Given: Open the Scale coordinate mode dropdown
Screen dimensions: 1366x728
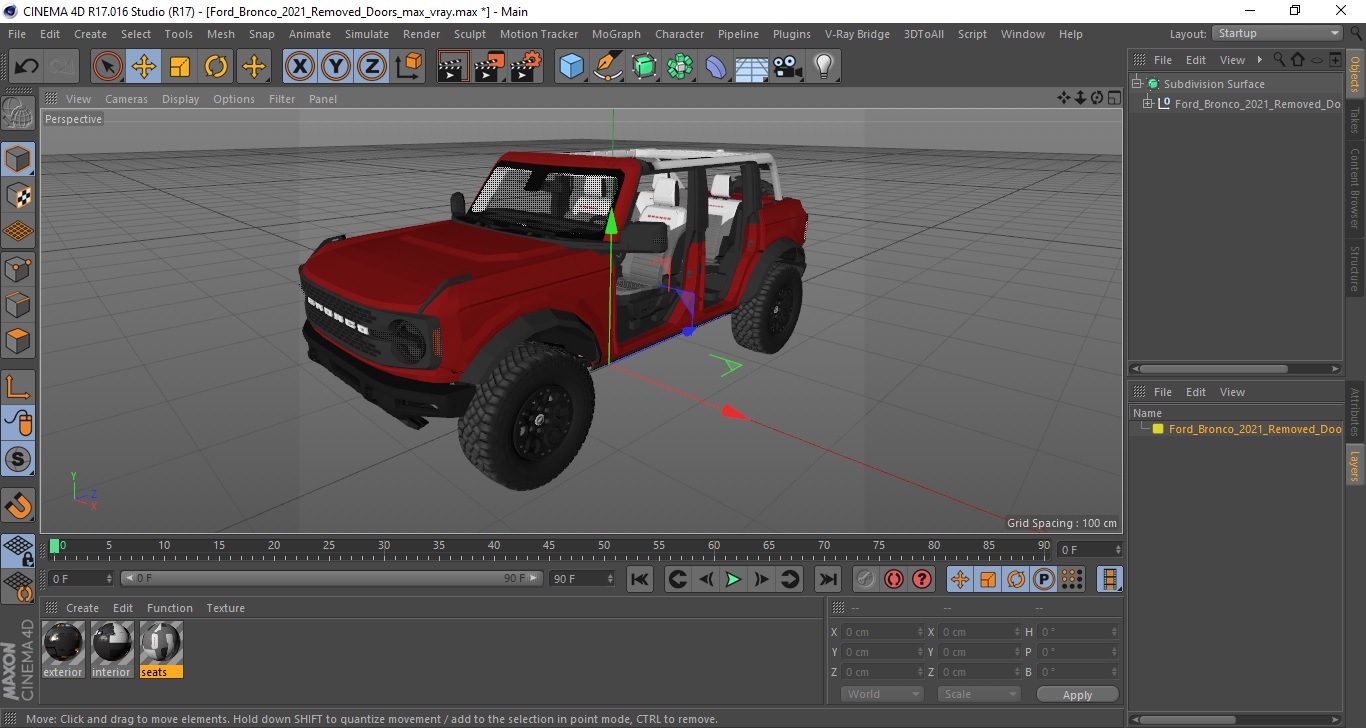Looking at the screenshot, I should [x=978, y=694].
